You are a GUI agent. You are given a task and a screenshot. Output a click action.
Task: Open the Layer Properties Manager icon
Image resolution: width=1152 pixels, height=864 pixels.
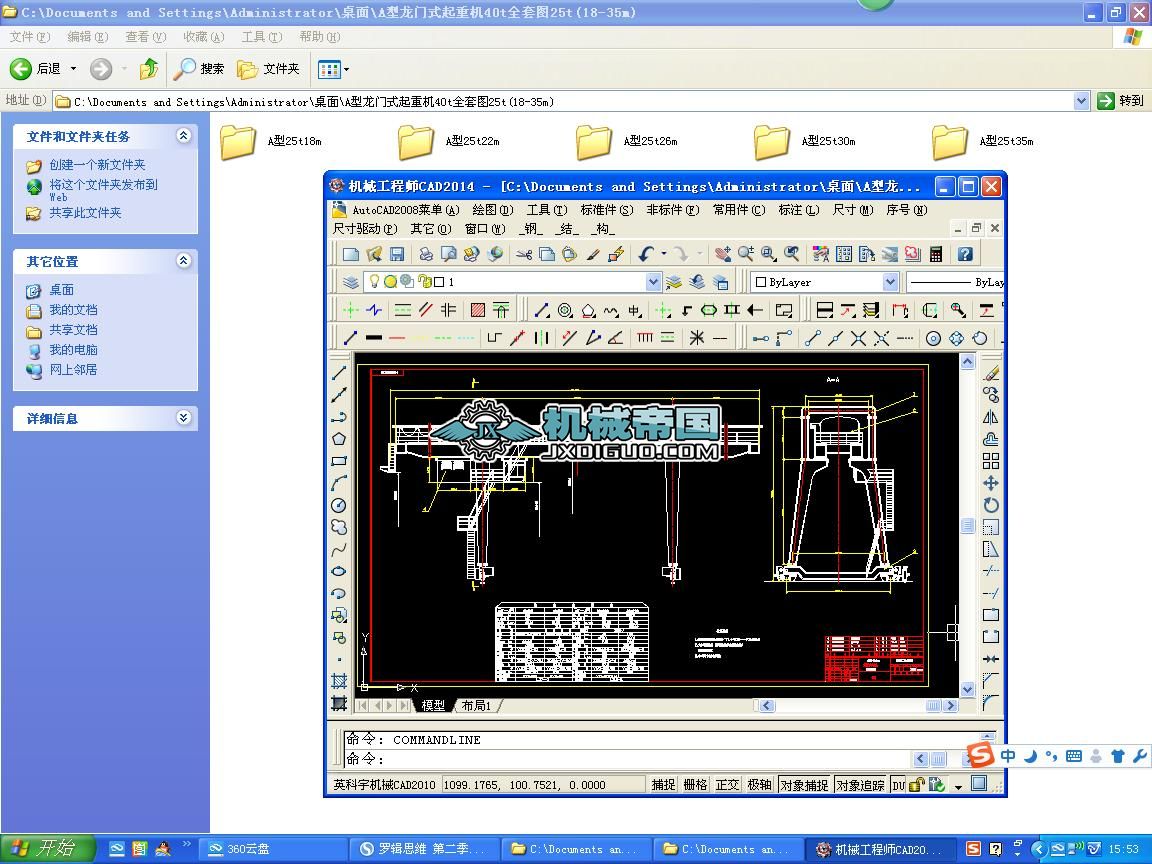coord(350,282)
